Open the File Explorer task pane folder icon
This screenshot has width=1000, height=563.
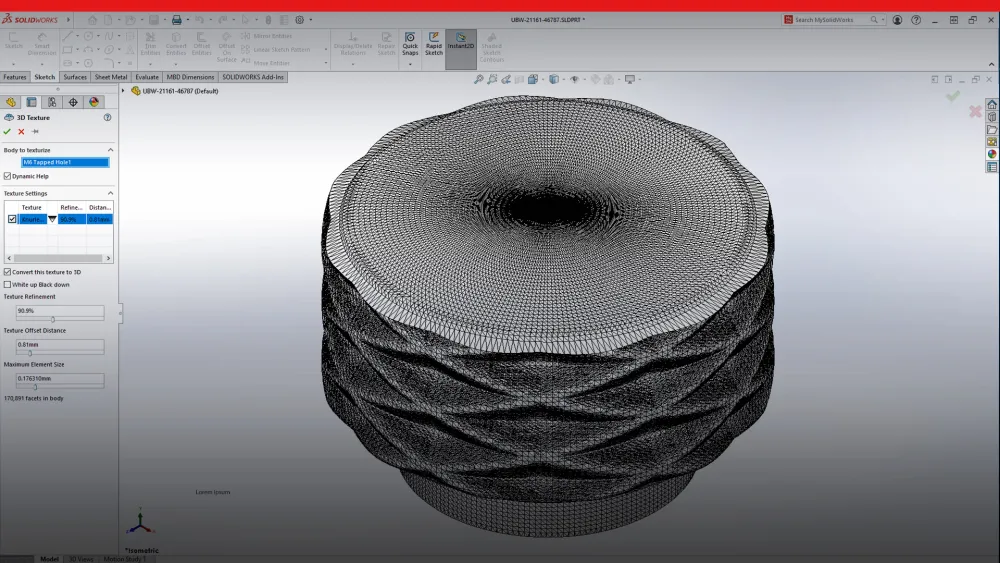[992, 129]
